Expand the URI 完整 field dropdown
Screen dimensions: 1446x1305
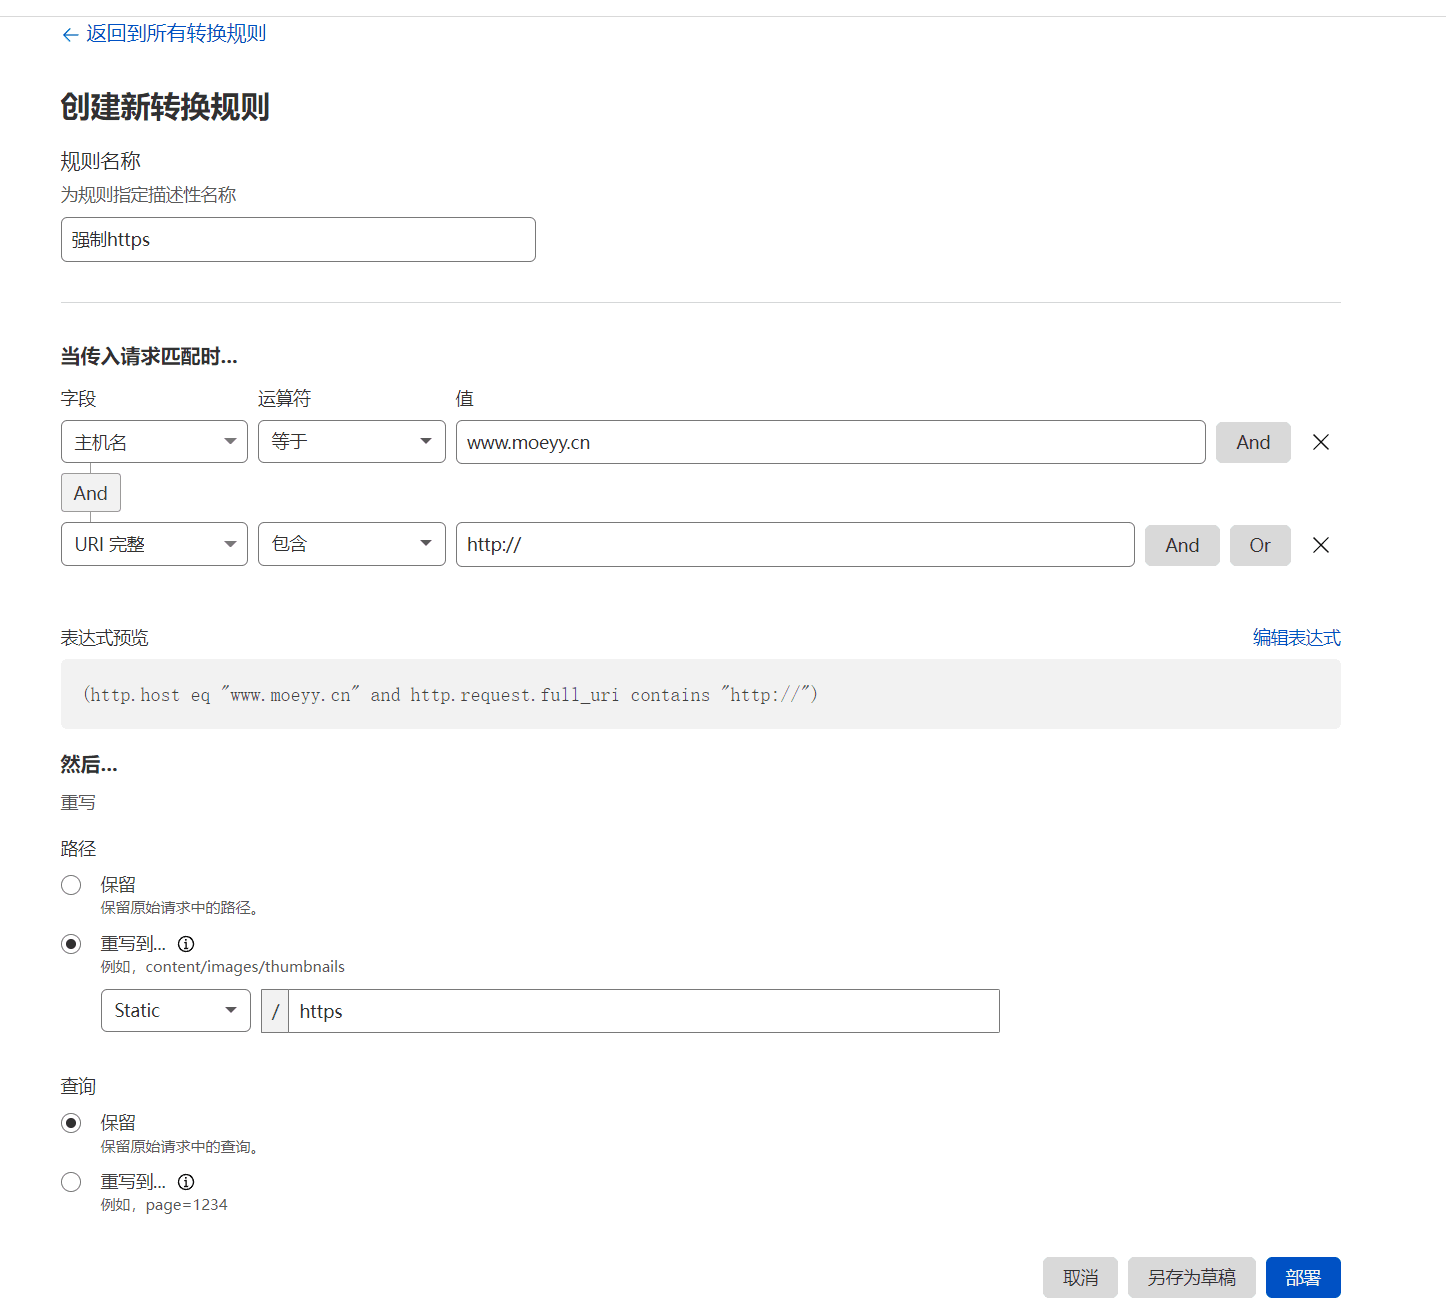(154, 545)
